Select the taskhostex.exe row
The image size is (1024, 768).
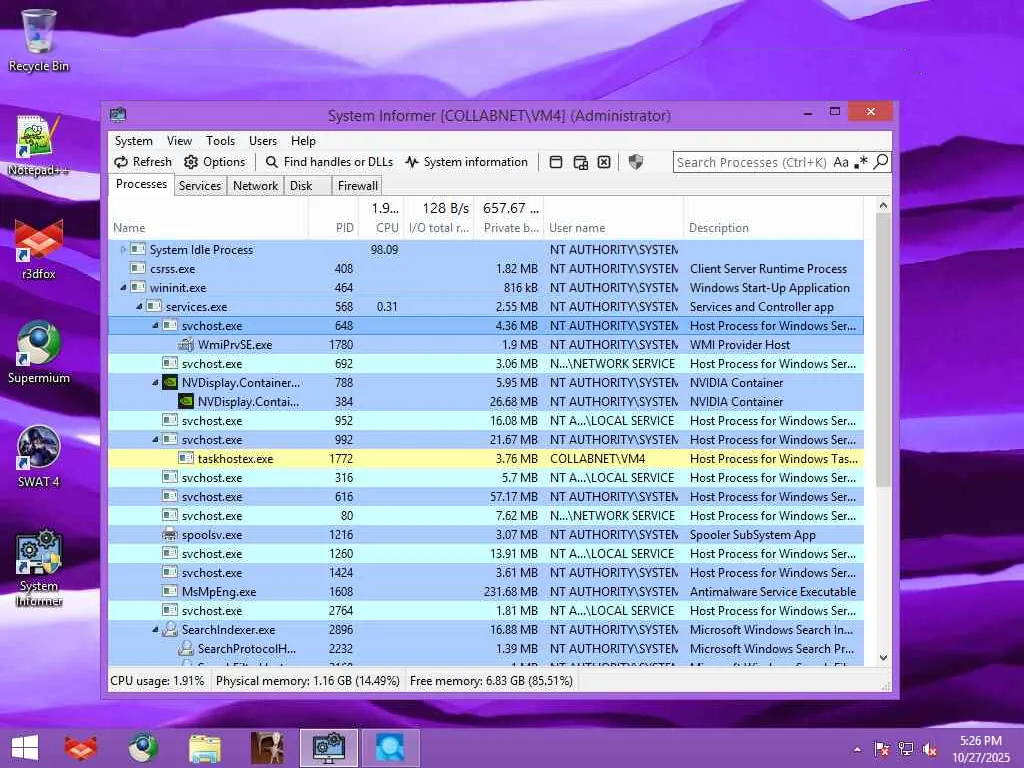click(486, 458)
